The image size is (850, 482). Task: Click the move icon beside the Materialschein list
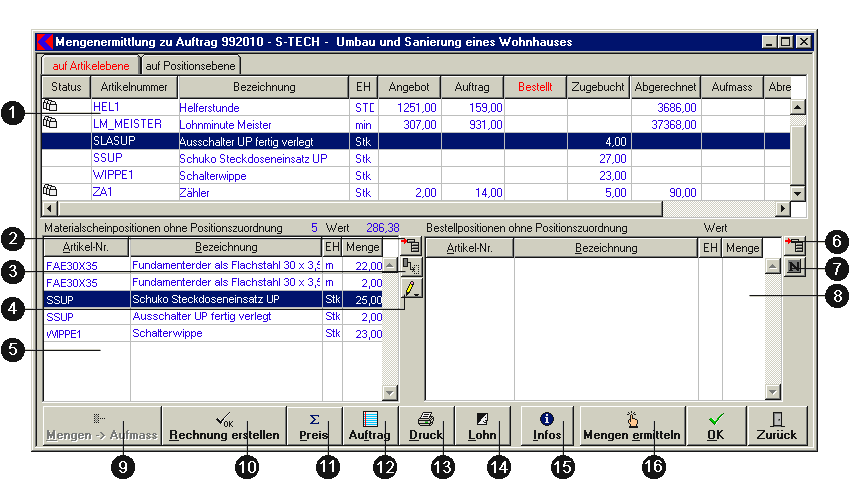[410, 267]
